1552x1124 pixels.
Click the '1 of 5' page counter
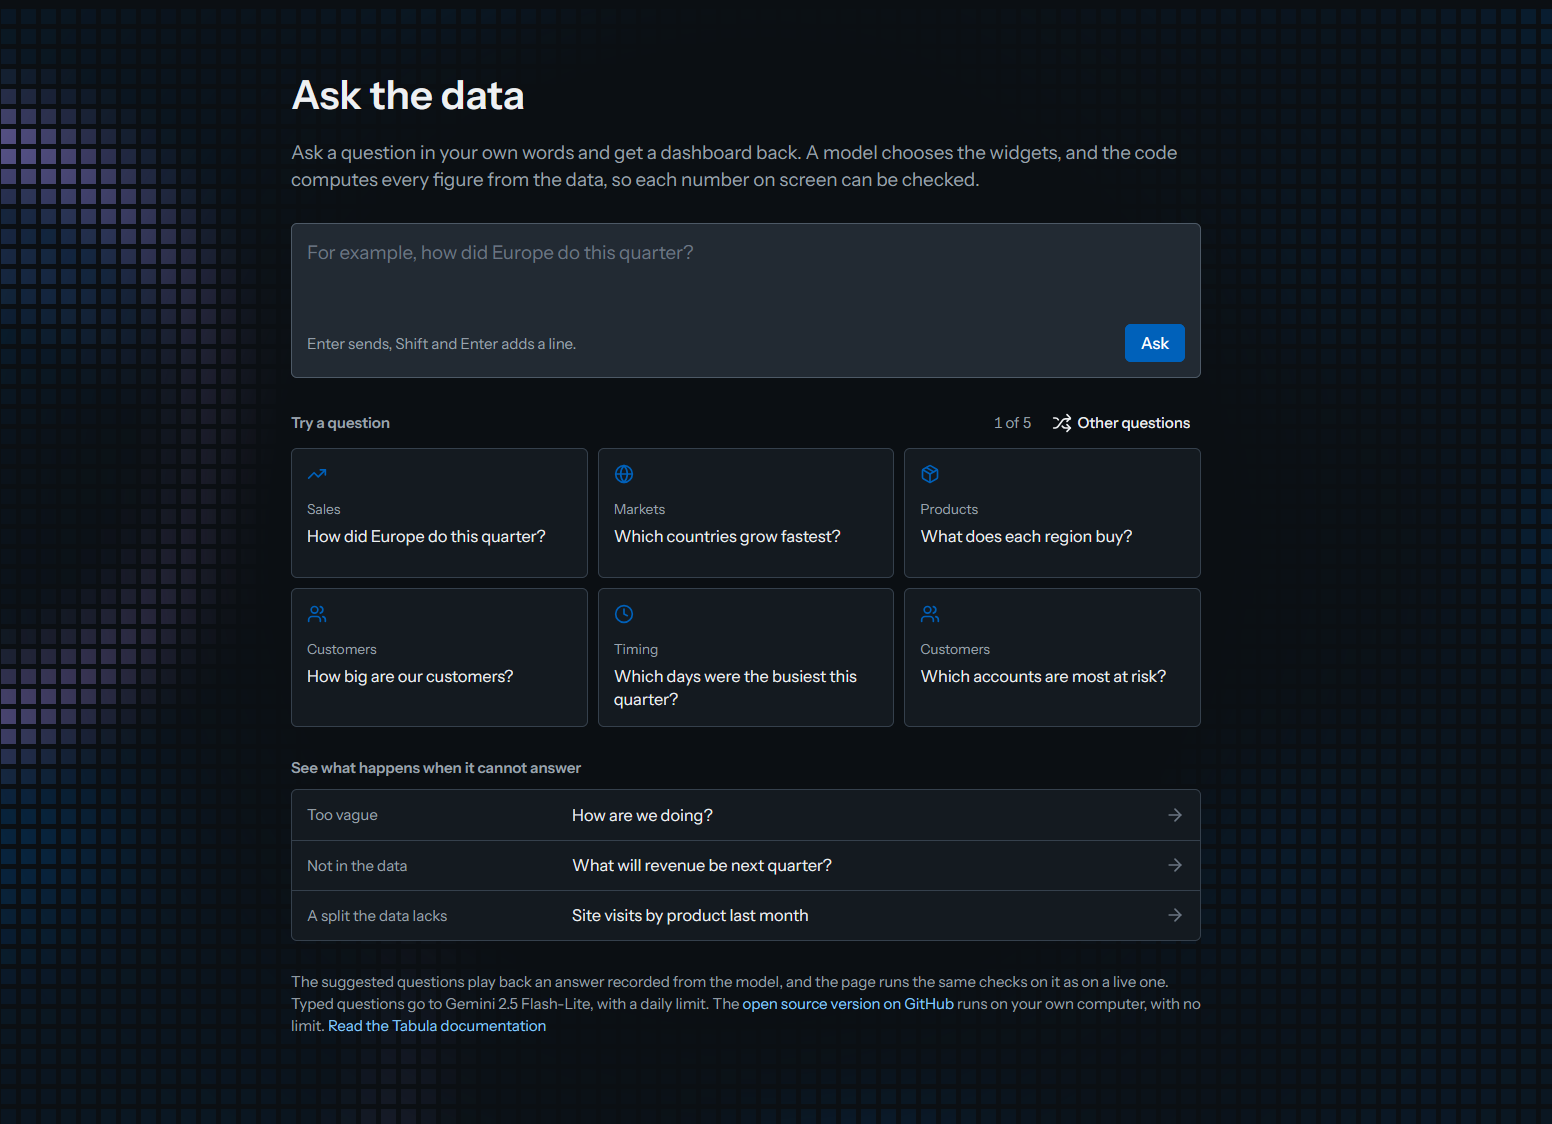1012,423
